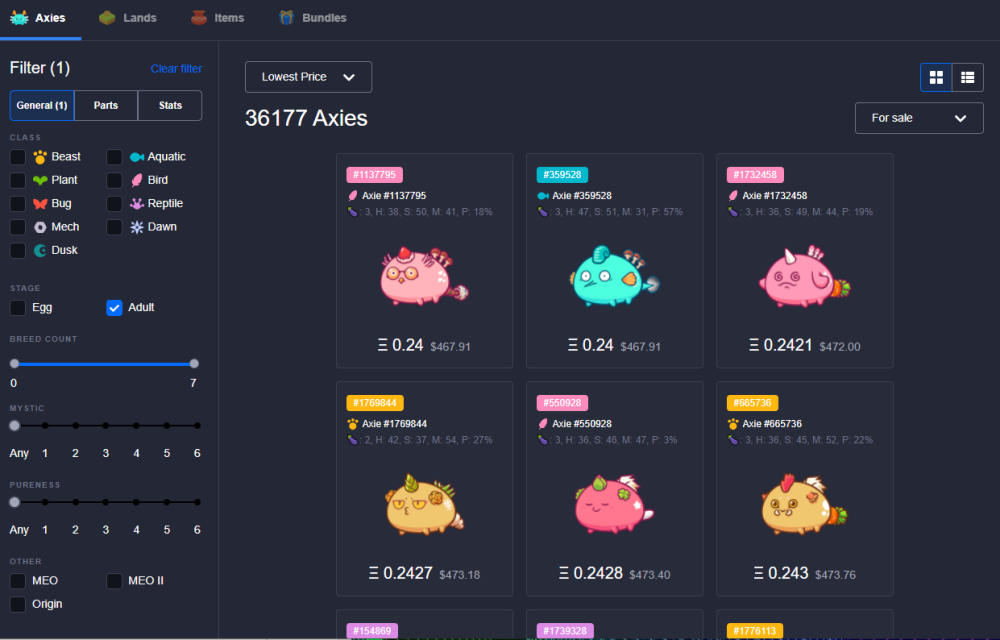Click the Dawn class sun icon
This screenshot has height=640, width=1000.
136,227
